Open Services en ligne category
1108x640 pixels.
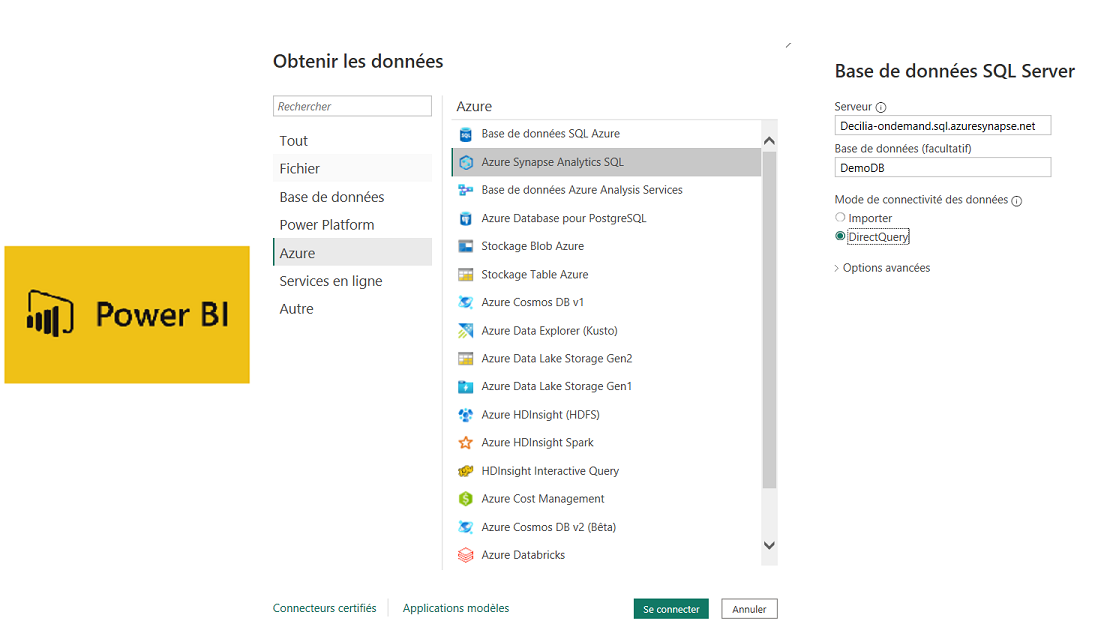(x=352, y=281)
